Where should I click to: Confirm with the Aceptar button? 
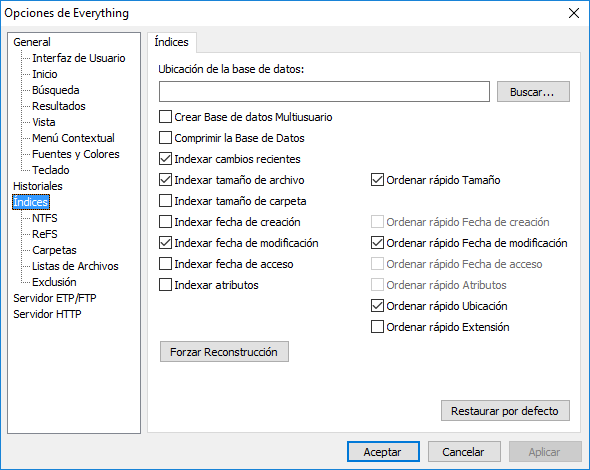coord(383,452)
